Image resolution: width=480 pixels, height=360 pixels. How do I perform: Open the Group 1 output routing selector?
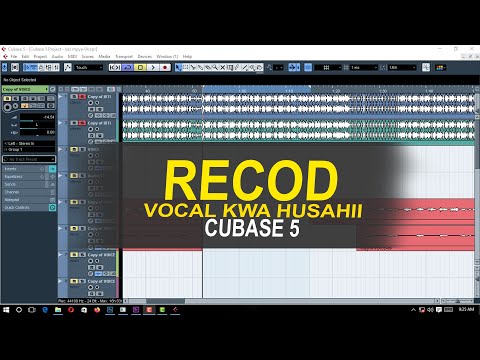coord(29,150)
